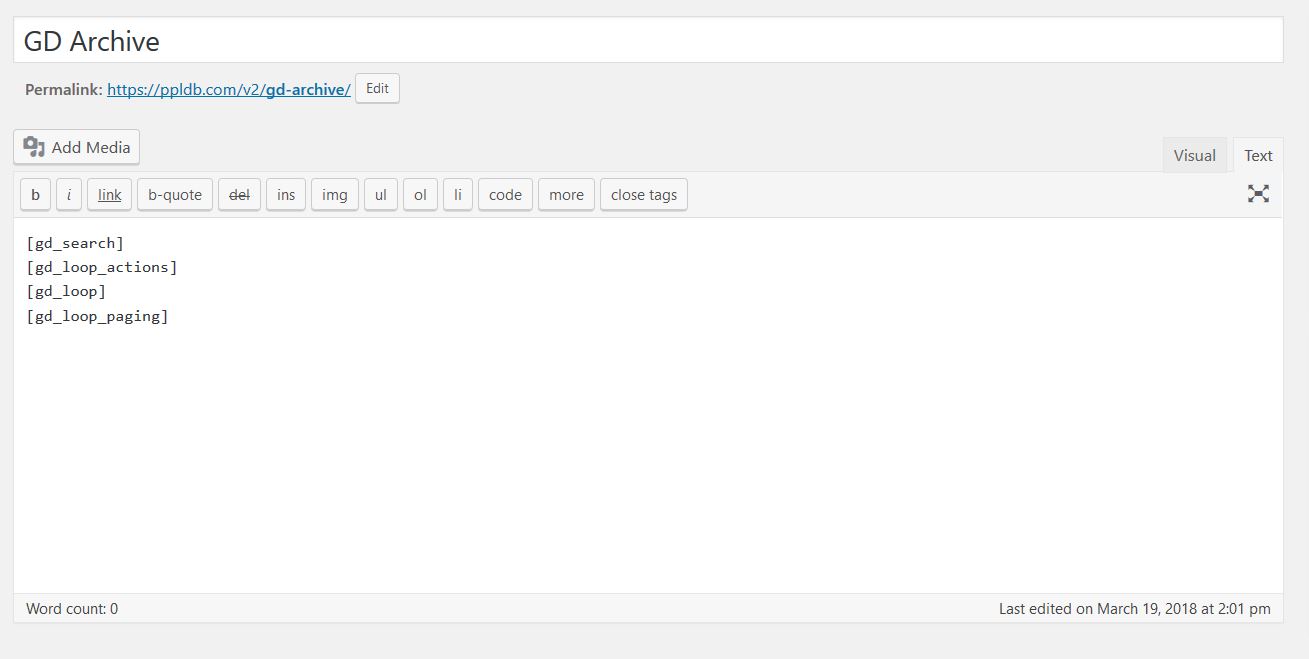Click the code quicktag button
The width and height of the screenshot is (1309, 659).
click(x=505, y=195)
